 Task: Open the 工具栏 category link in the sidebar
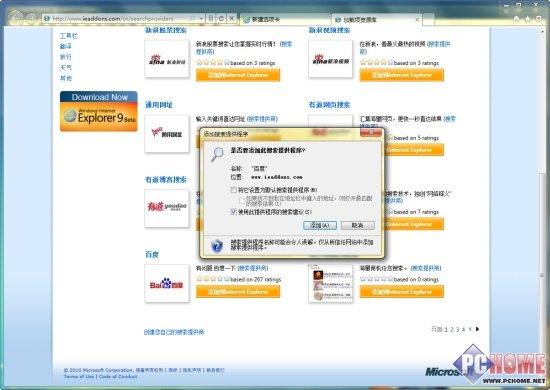click(x=68, y=36)
